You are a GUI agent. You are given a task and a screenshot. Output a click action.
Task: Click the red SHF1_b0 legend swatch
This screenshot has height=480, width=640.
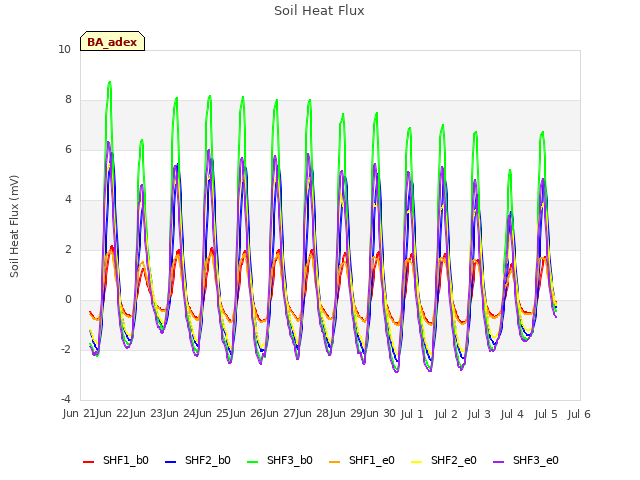click(x=89, y=462)
